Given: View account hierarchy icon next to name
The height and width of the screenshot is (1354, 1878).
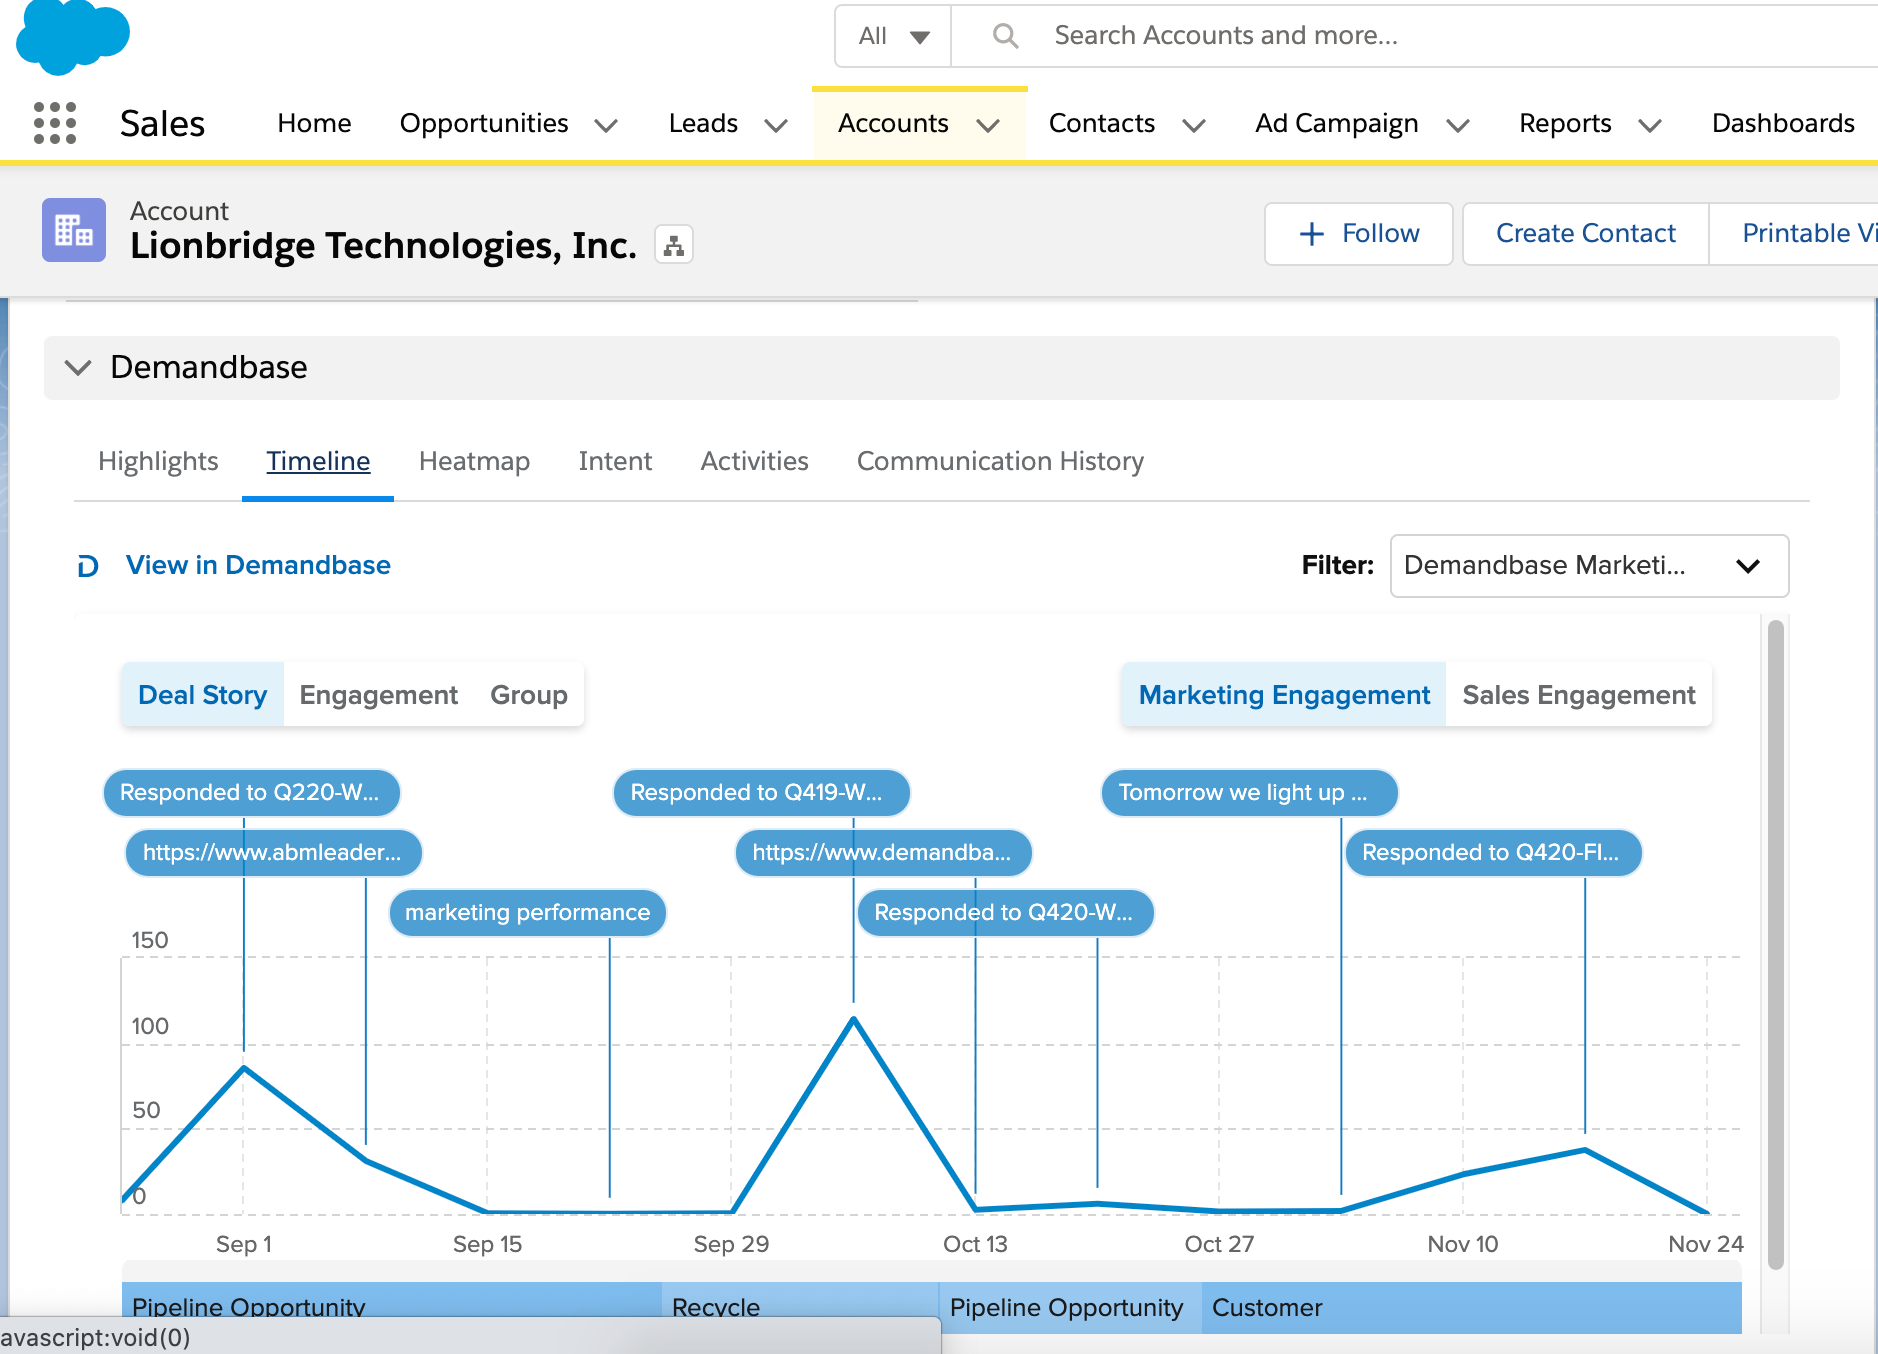Looking at the screenshot, I should pyautogui.click(x=674, y=245).
